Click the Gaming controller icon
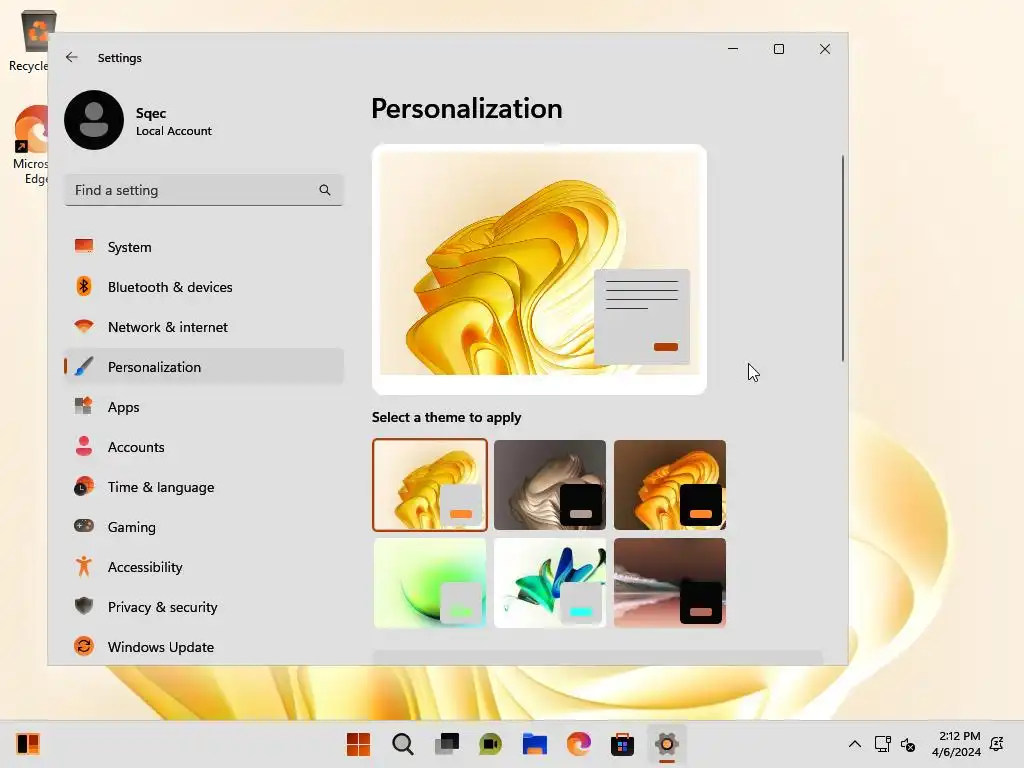Screen dimensions: 1024x768 [84, 526]
